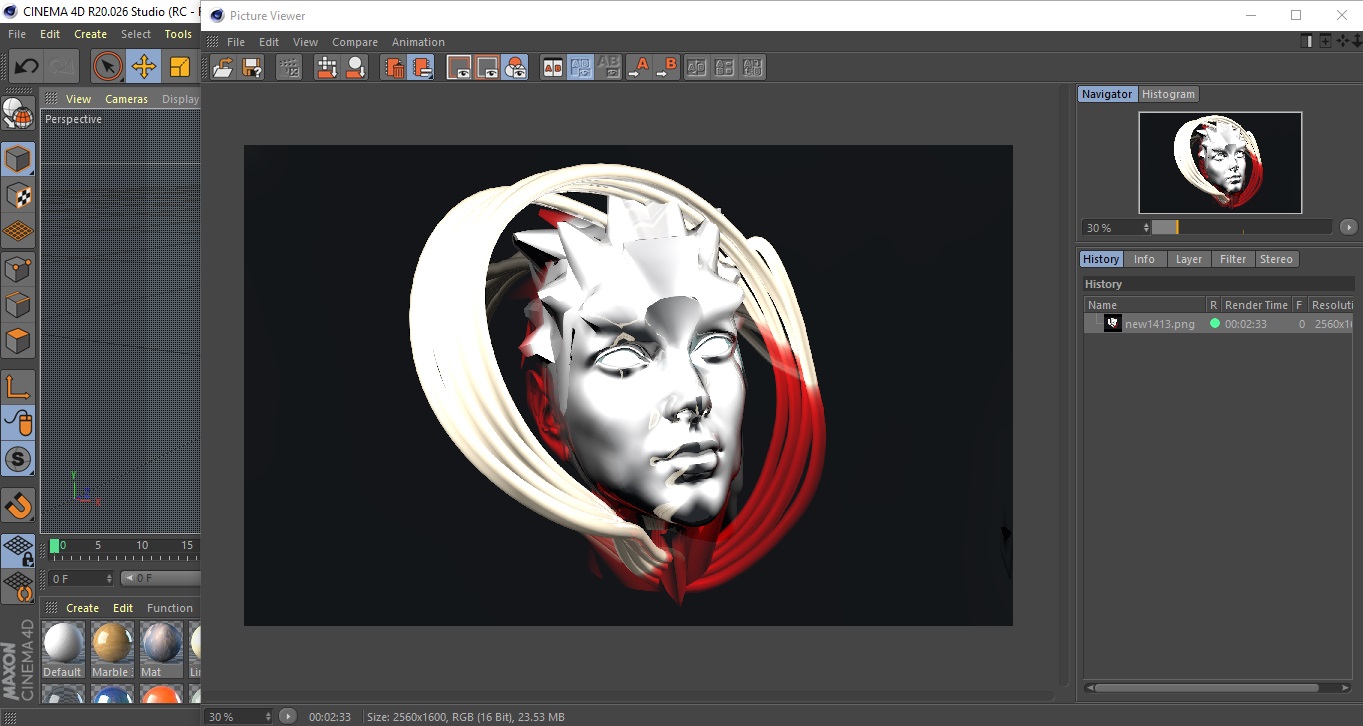Open the Compare menu in Picture Viewer
Image resolution: width=1363 pixels, height=726 pixels.
click(354, 42)
